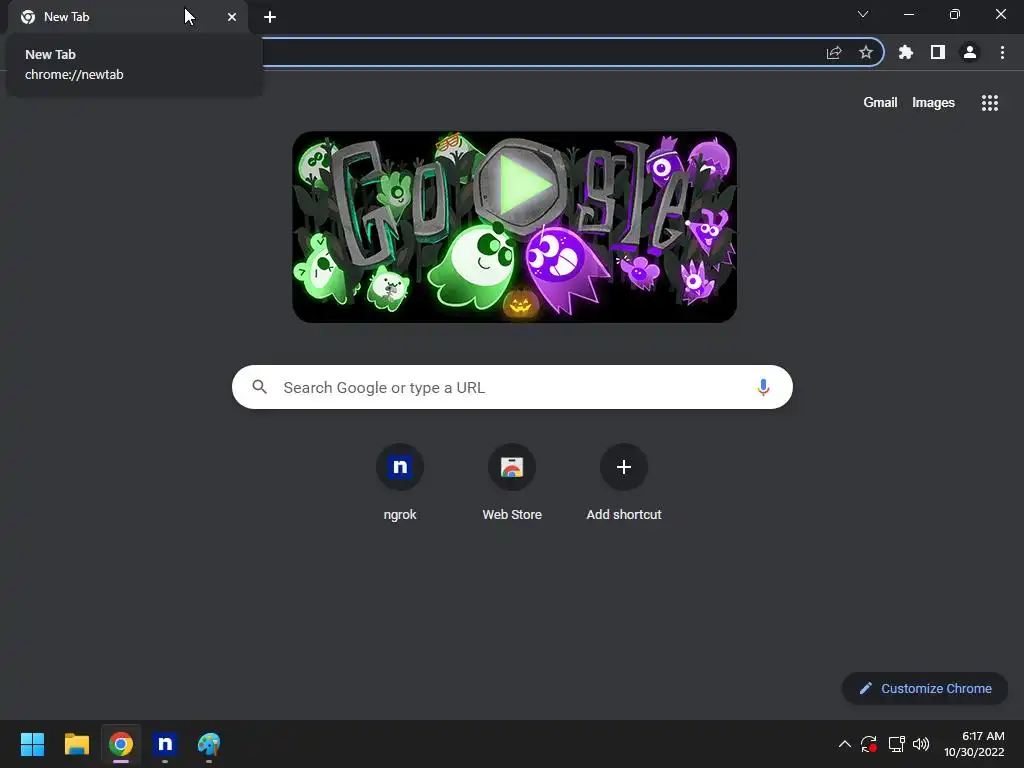Image resolution: width=1024 pixels, height=768 pixels.
Task: Share this page icon in address bar
Action: [834, 52]
